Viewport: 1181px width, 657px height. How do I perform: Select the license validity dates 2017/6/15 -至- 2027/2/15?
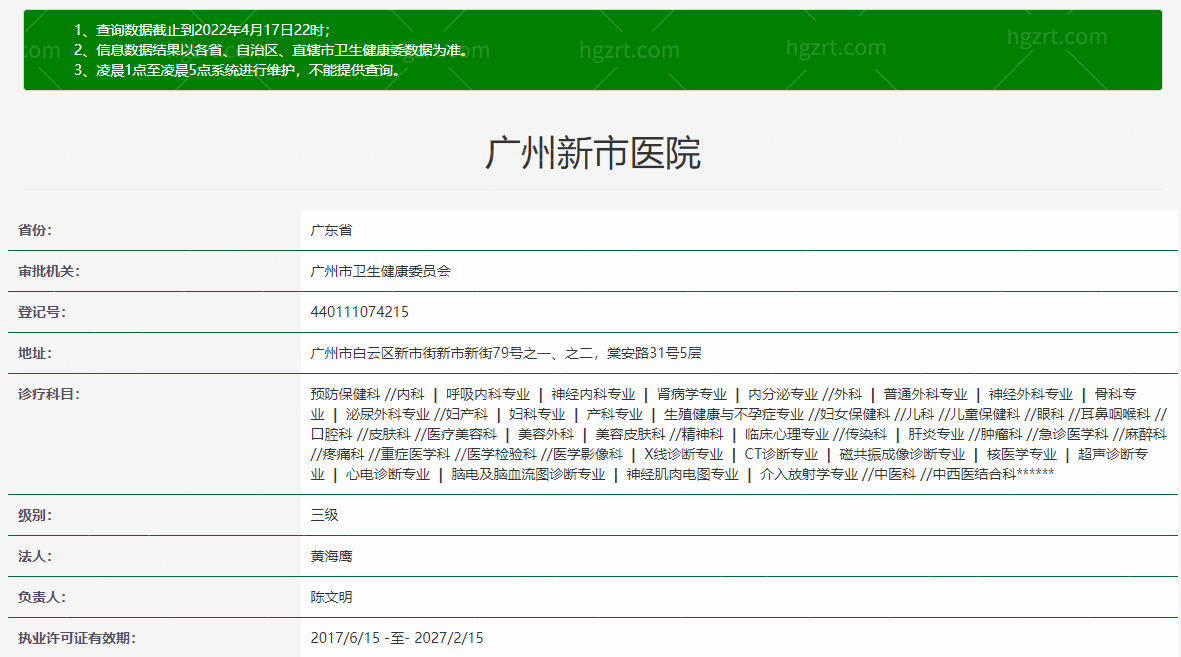[397, 638]
